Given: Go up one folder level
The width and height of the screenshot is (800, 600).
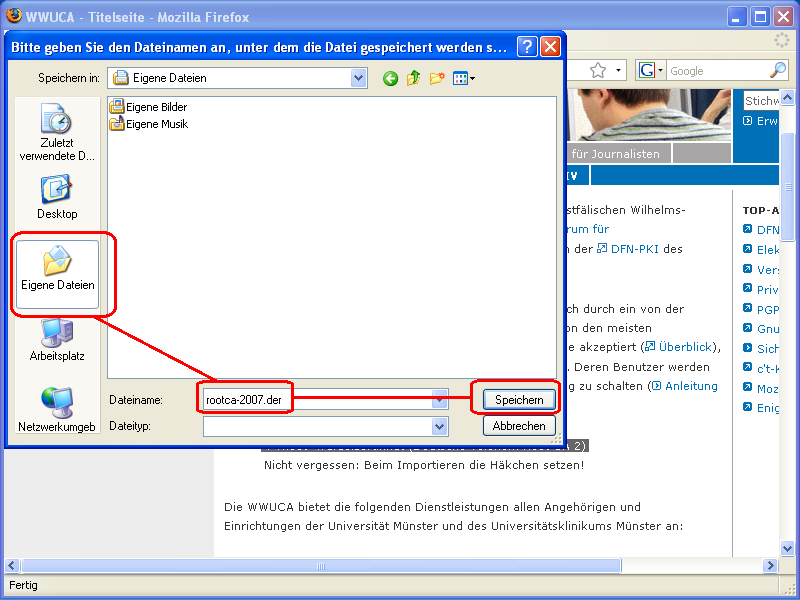Looking at the screenshot, I should click(x=414, y=77).
